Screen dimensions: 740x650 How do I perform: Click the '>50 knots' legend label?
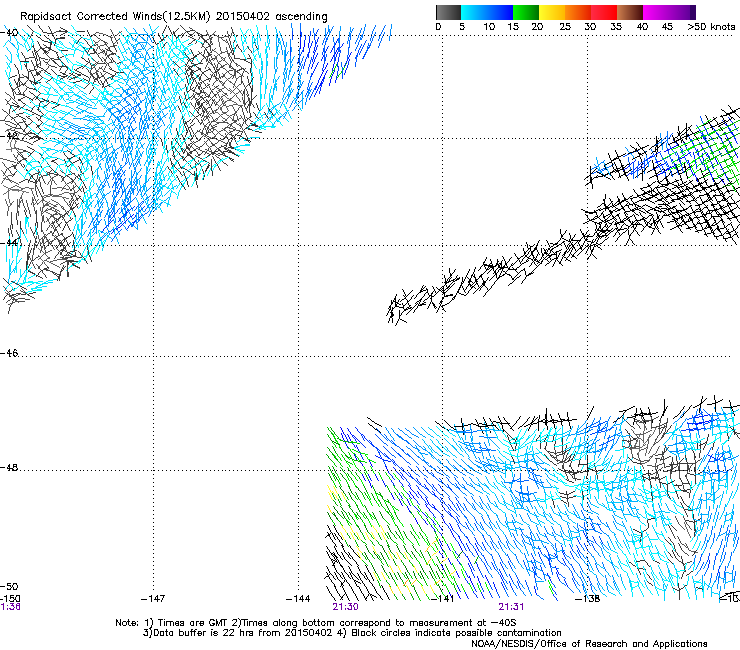711,27
